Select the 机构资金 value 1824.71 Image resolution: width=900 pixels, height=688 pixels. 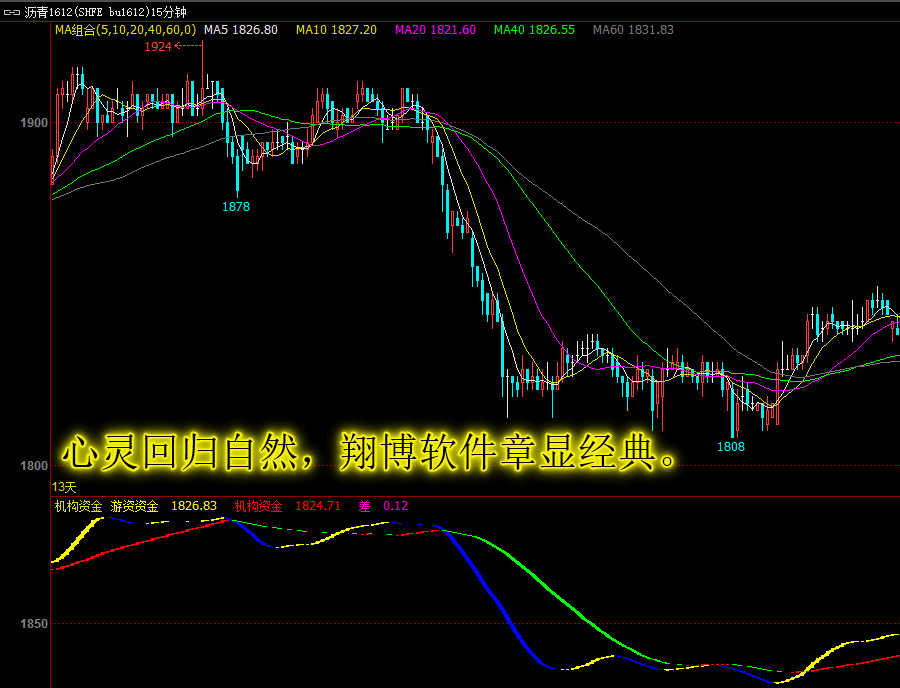click(x=318, y=506)
